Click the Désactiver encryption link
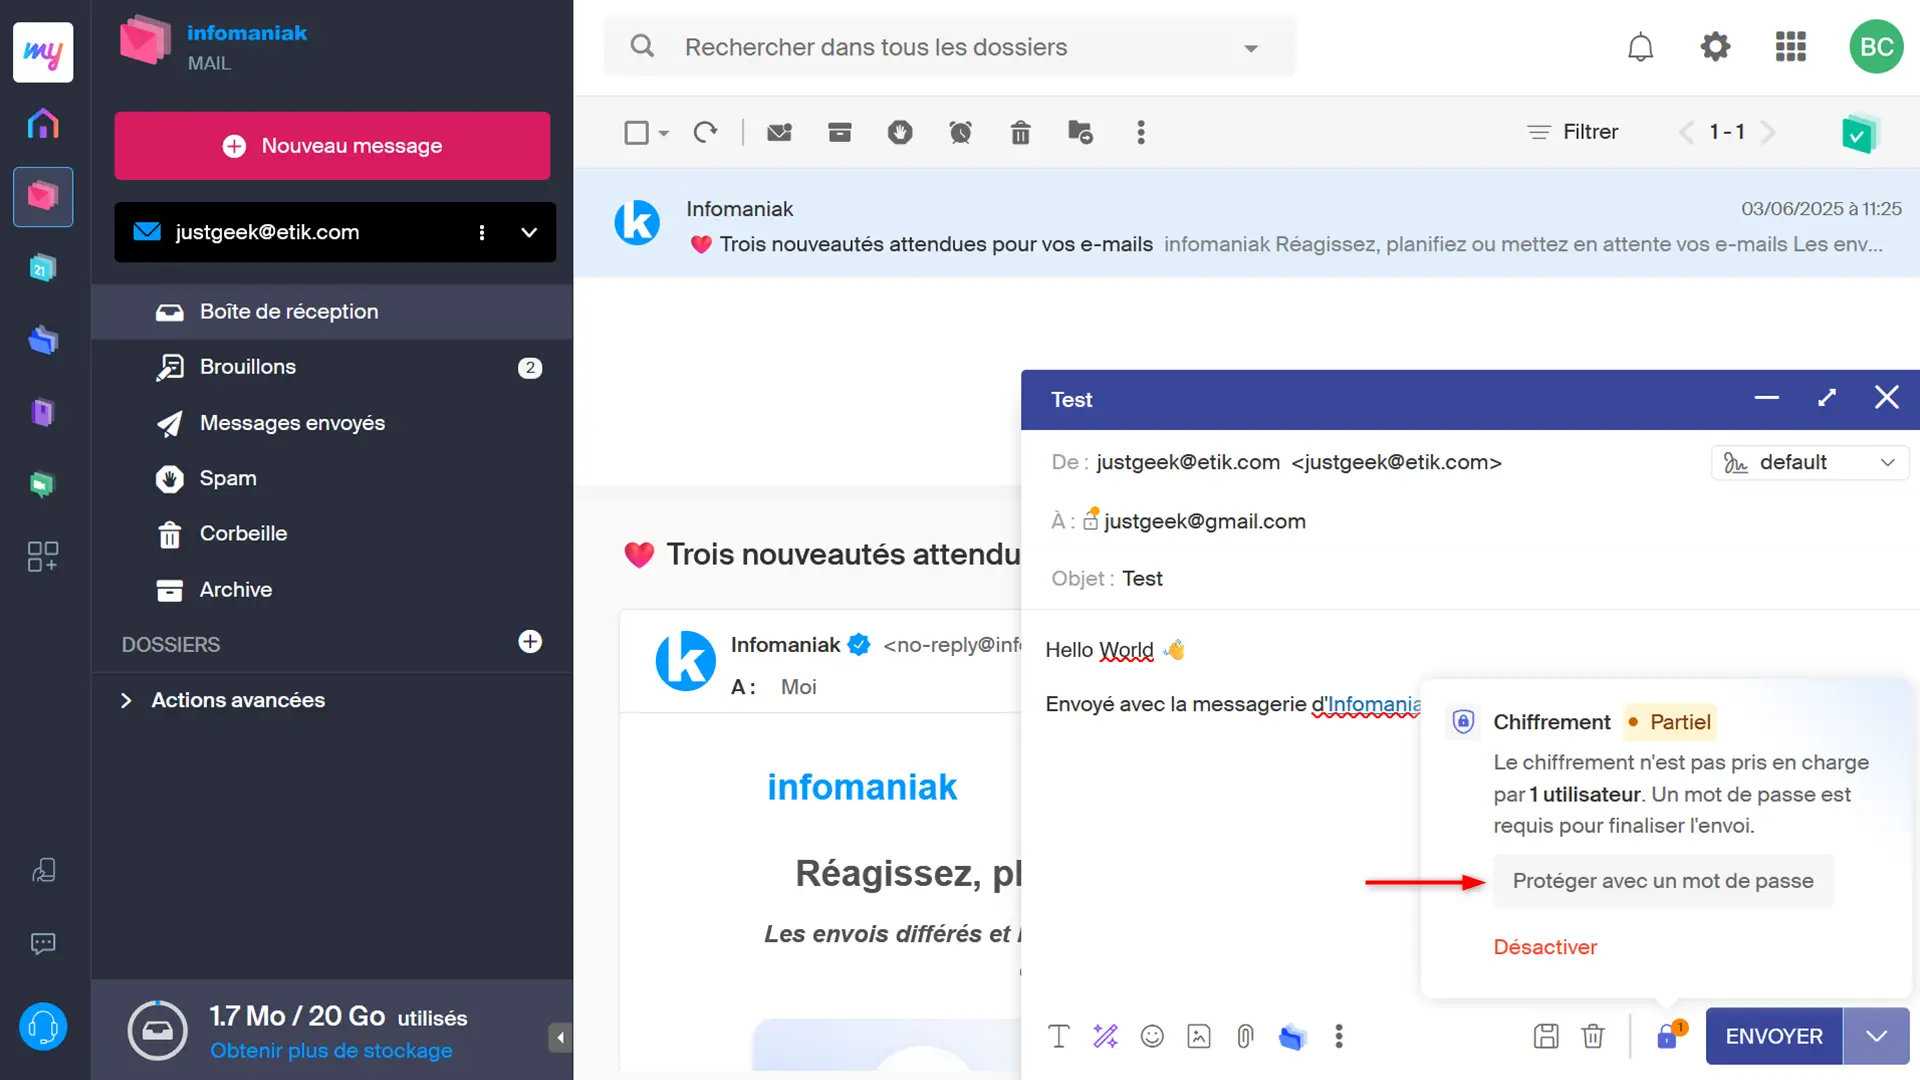This screenshot has height=1080, width=1920. tap(1545, 947)
